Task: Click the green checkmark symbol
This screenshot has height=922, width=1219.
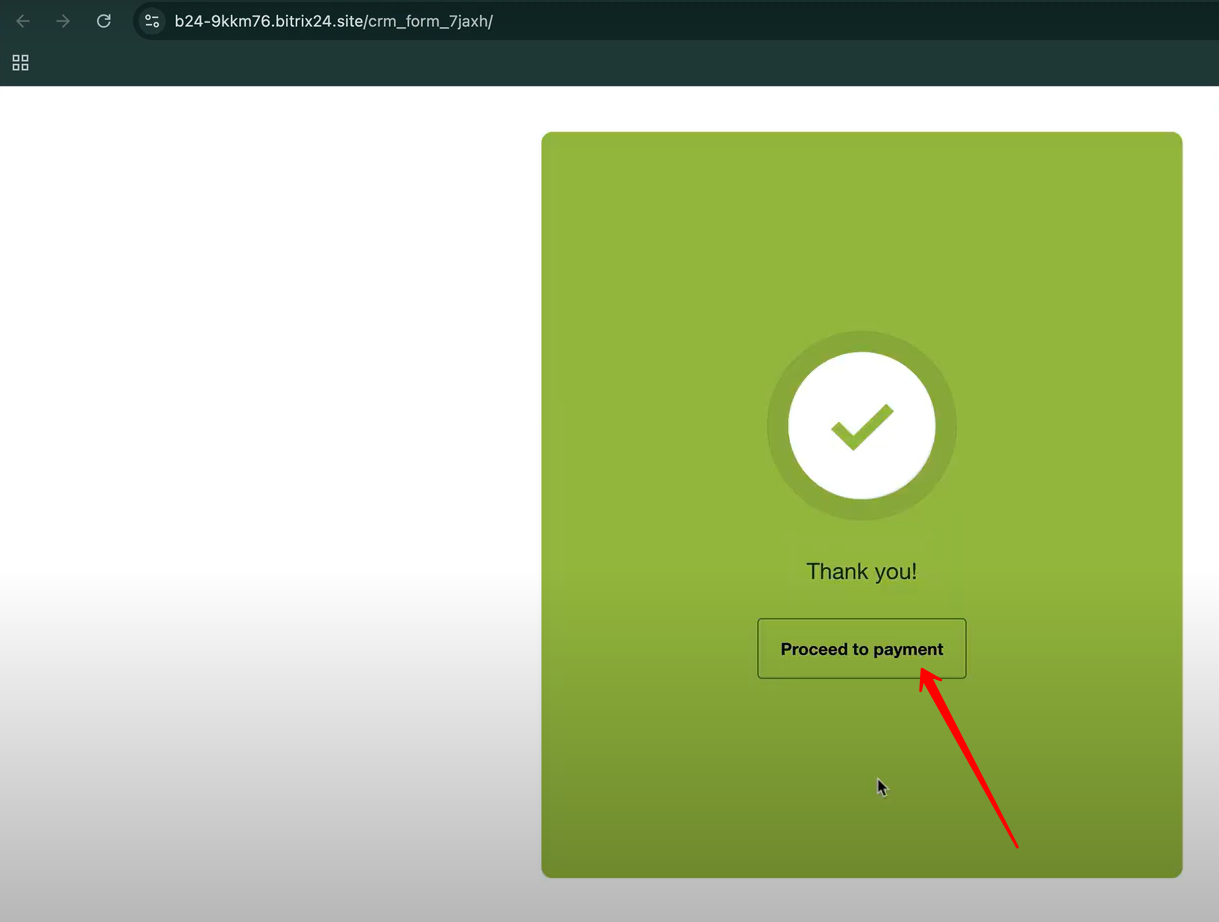Action: (861, 427)
